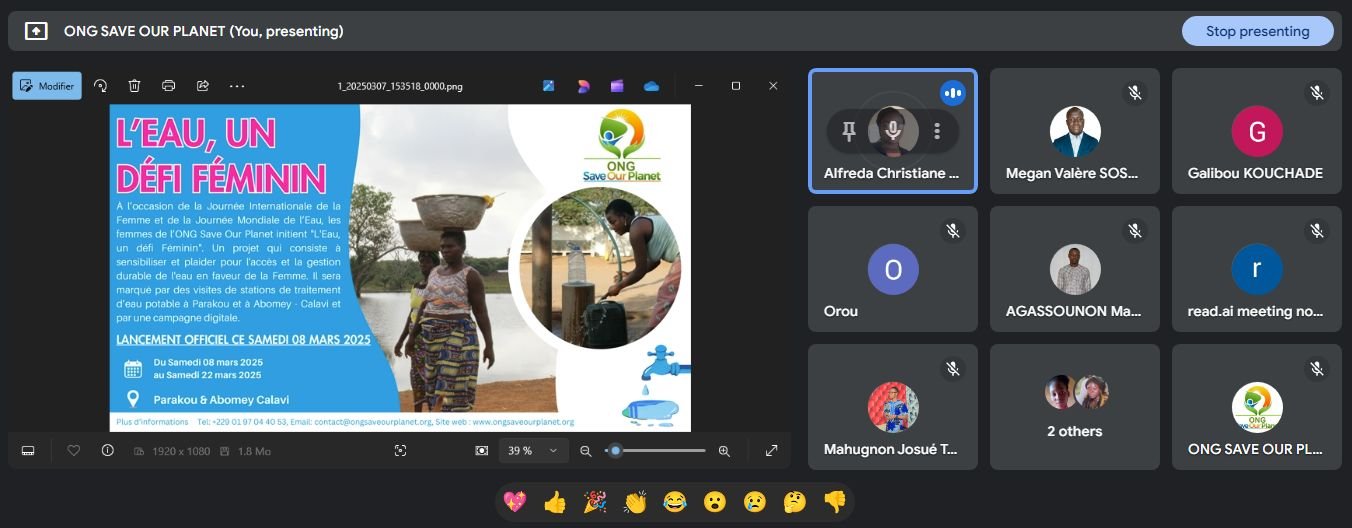The image size is (1352, 528).
Task: Maximize the Photos viewer window
Action: [736, 86]
